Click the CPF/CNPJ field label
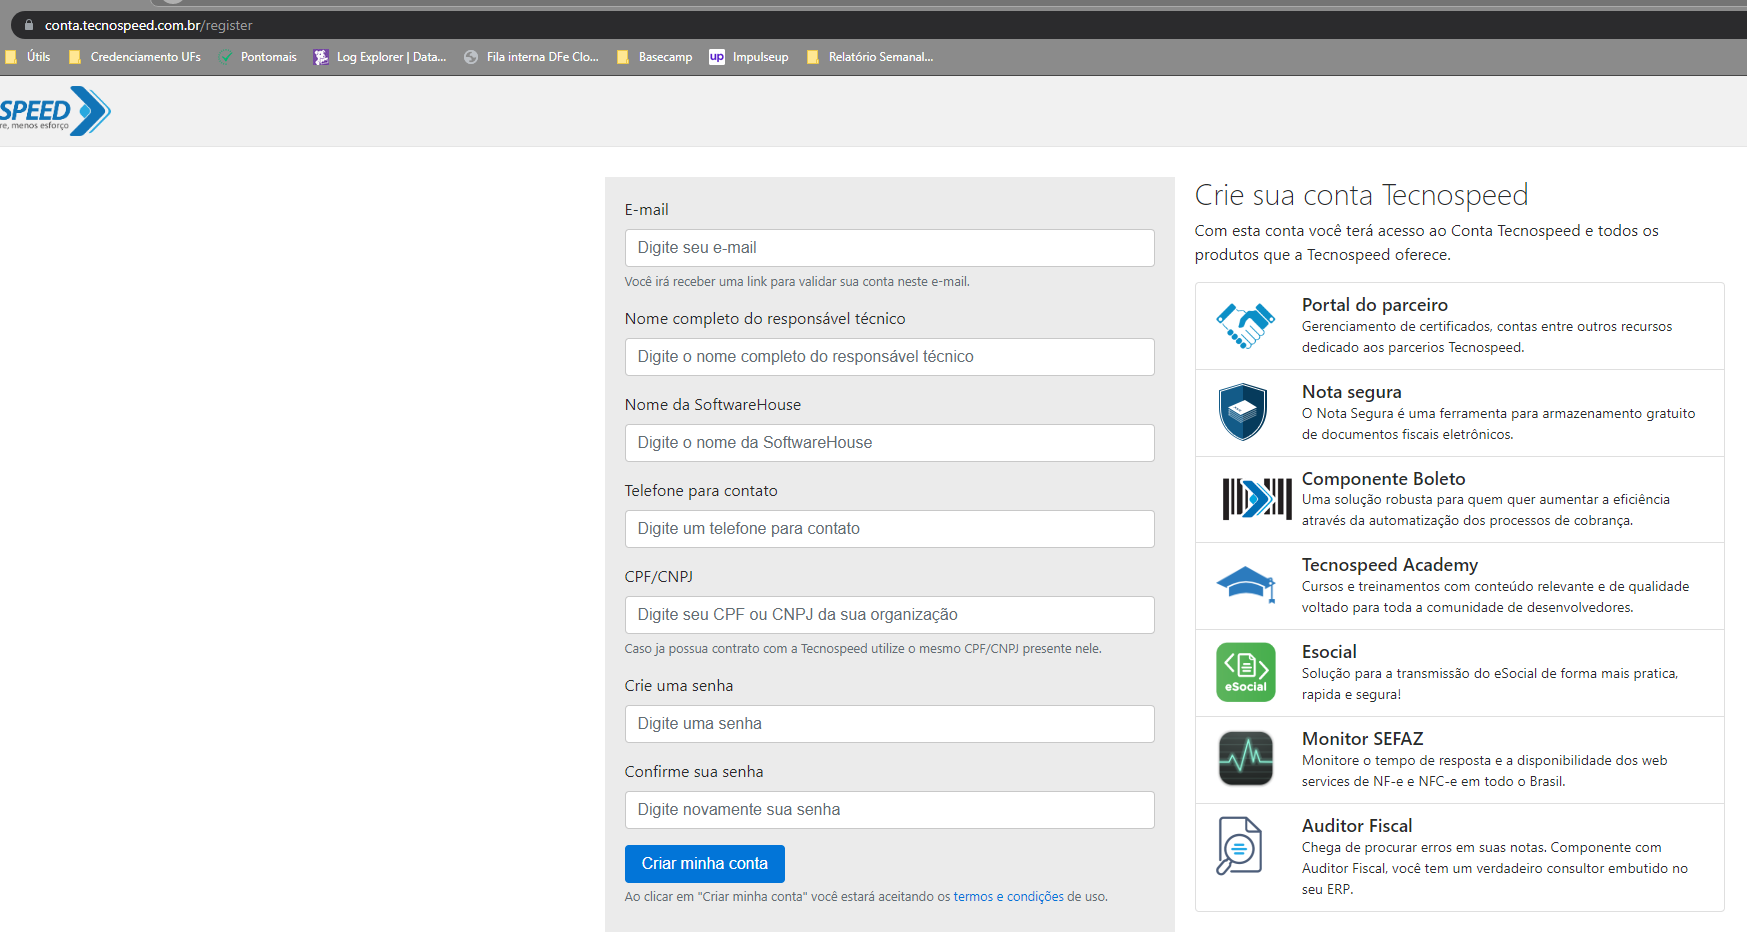Screen dimensions: 1747x949 [658, 577]
